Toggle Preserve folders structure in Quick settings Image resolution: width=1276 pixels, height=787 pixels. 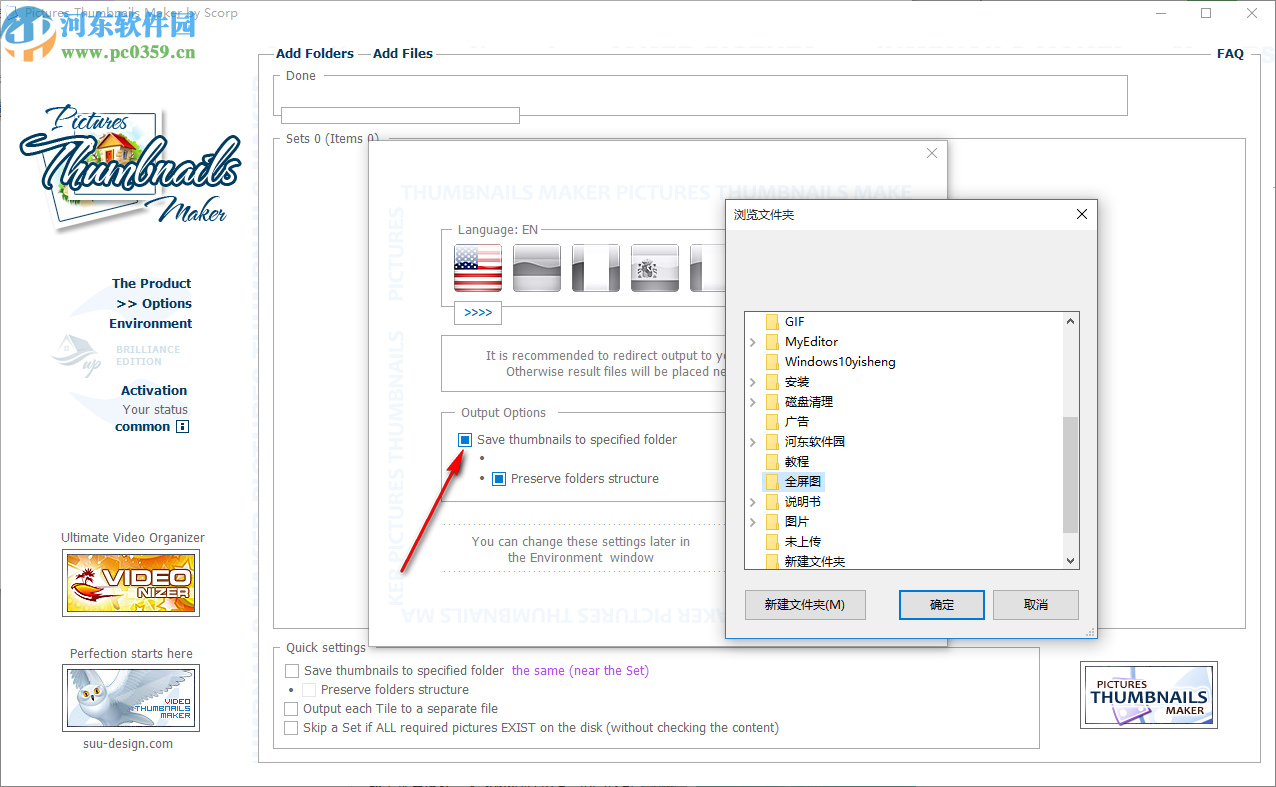pyautogui.click(x=309, y=690)
